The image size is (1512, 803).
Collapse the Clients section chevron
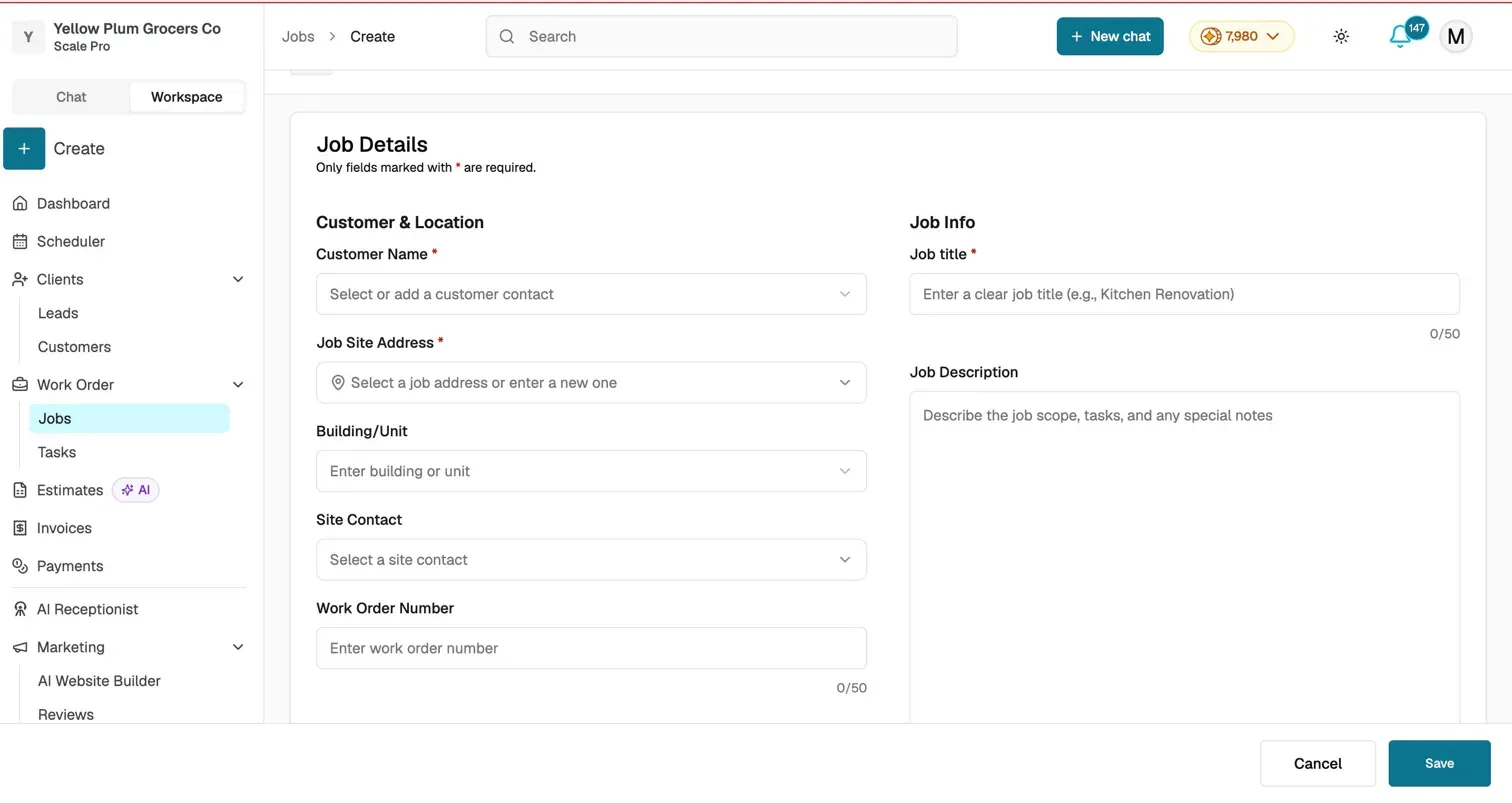click(x=238, y=280)
